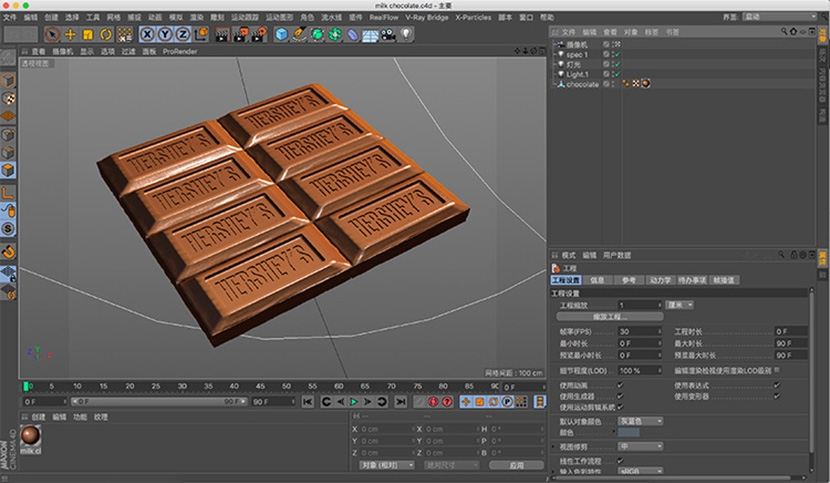Open the ProRender viewport menu
This screenshot has width=830, height=483.
180,51
